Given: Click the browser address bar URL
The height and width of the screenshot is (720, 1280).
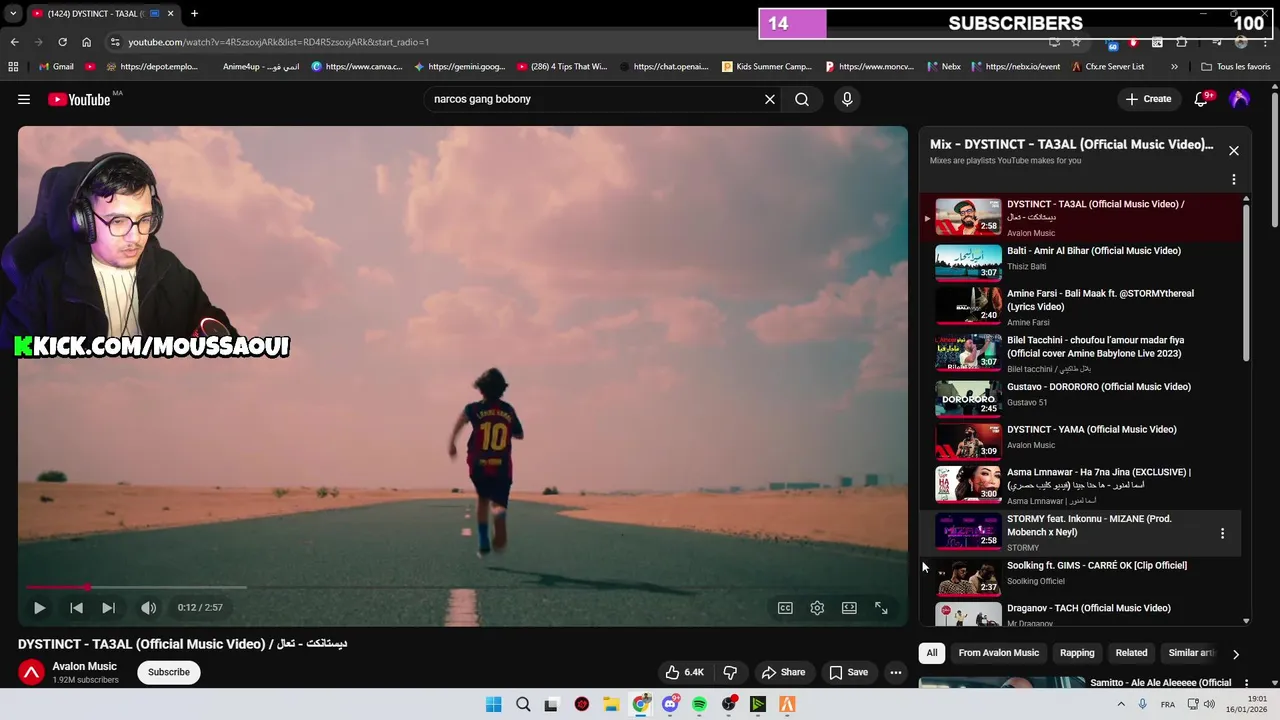Looking at the screenshot, I should [x=279, y=42].
